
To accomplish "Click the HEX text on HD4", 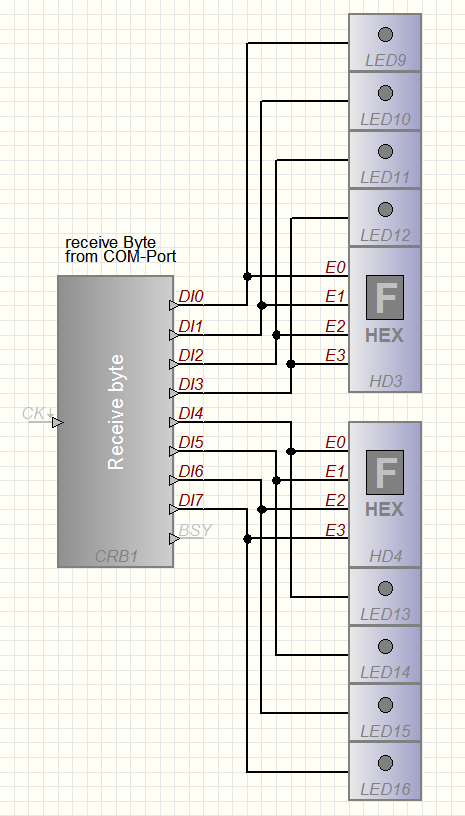I will (384, 509).
